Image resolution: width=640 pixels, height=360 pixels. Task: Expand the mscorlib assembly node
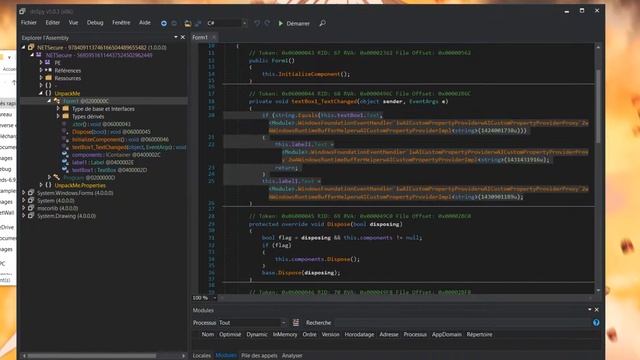coord(24,208)
